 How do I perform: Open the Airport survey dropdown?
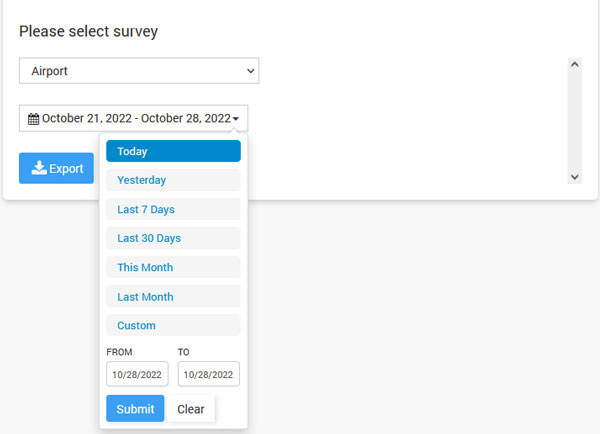coord(139,71)
